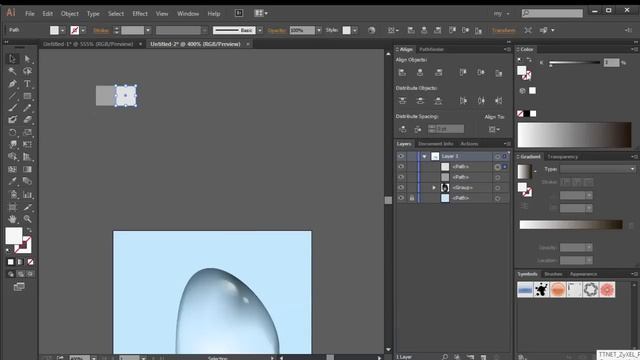This screenshot has height=360, width=640.
Task: Select the Pencil tool
Action: coord(27,108)
